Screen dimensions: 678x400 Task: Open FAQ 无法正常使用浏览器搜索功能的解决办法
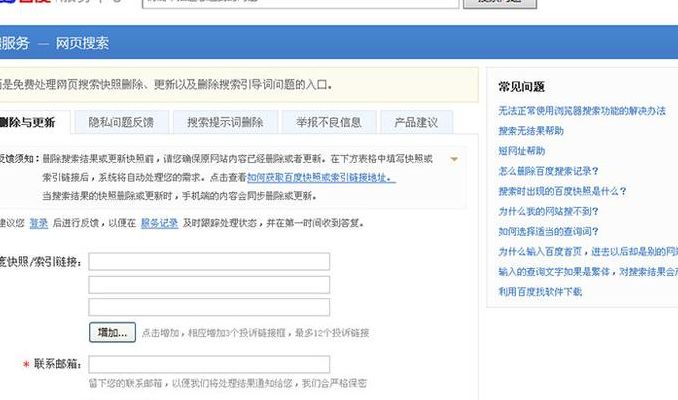coord(582,111)
